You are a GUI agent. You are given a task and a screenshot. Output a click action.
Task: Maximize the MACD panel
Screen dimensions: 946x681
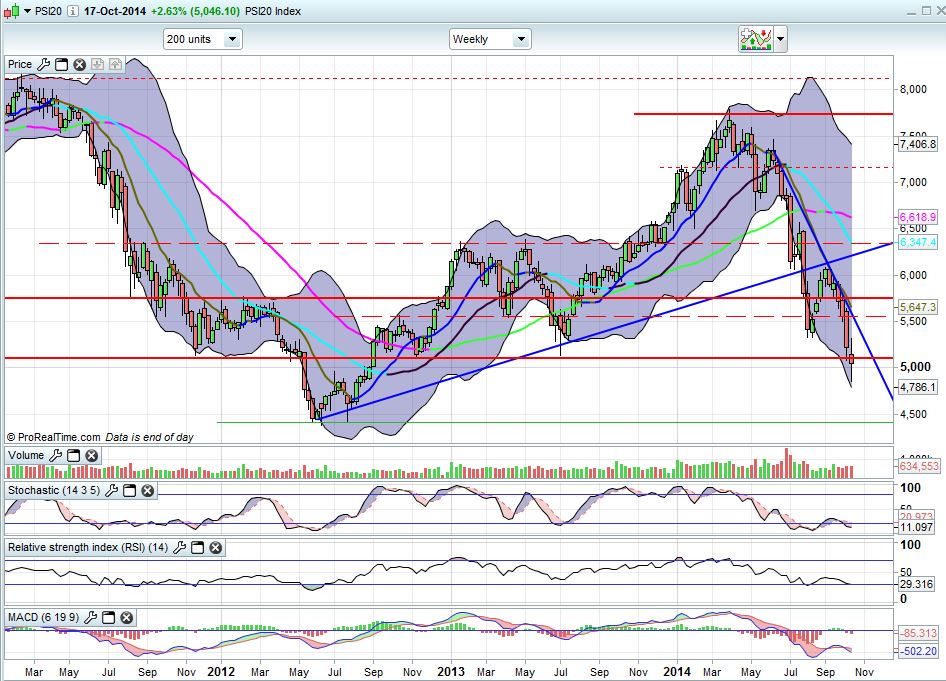tap(109, 617)
